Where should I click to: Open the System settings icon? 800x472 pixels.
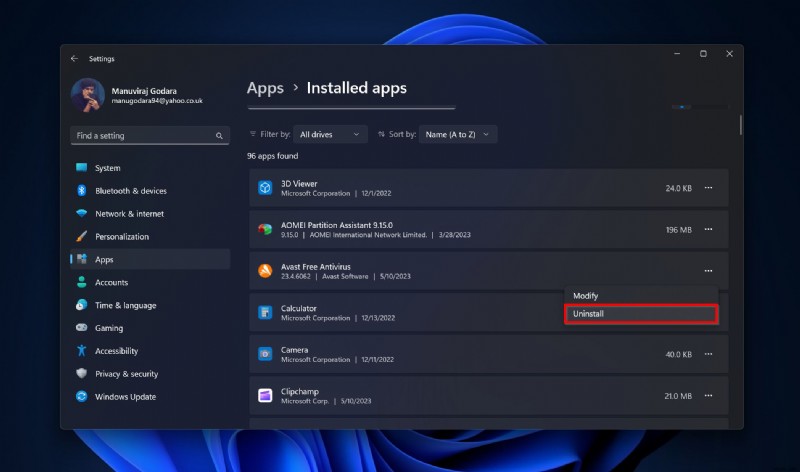coord(82,167)
